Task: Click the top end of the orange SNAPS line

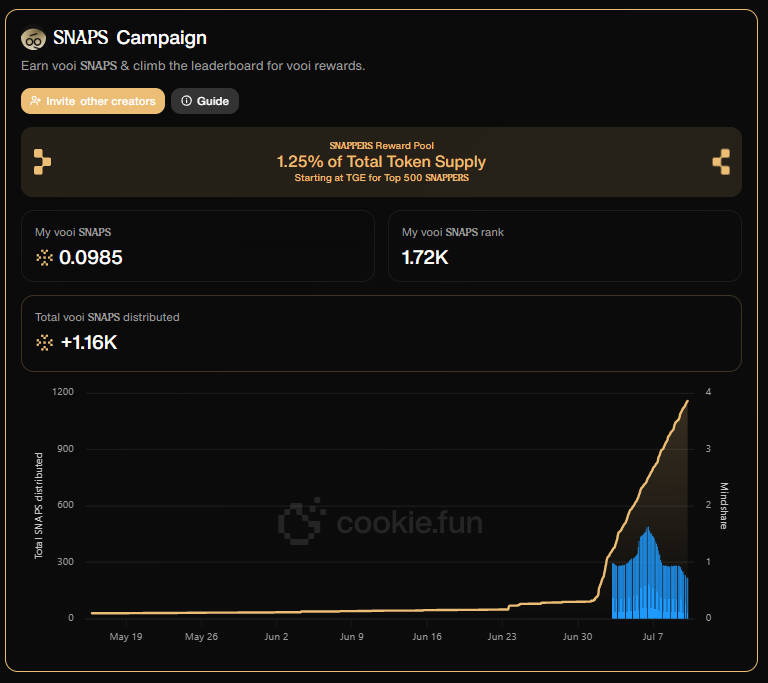Action: [688, 401]
